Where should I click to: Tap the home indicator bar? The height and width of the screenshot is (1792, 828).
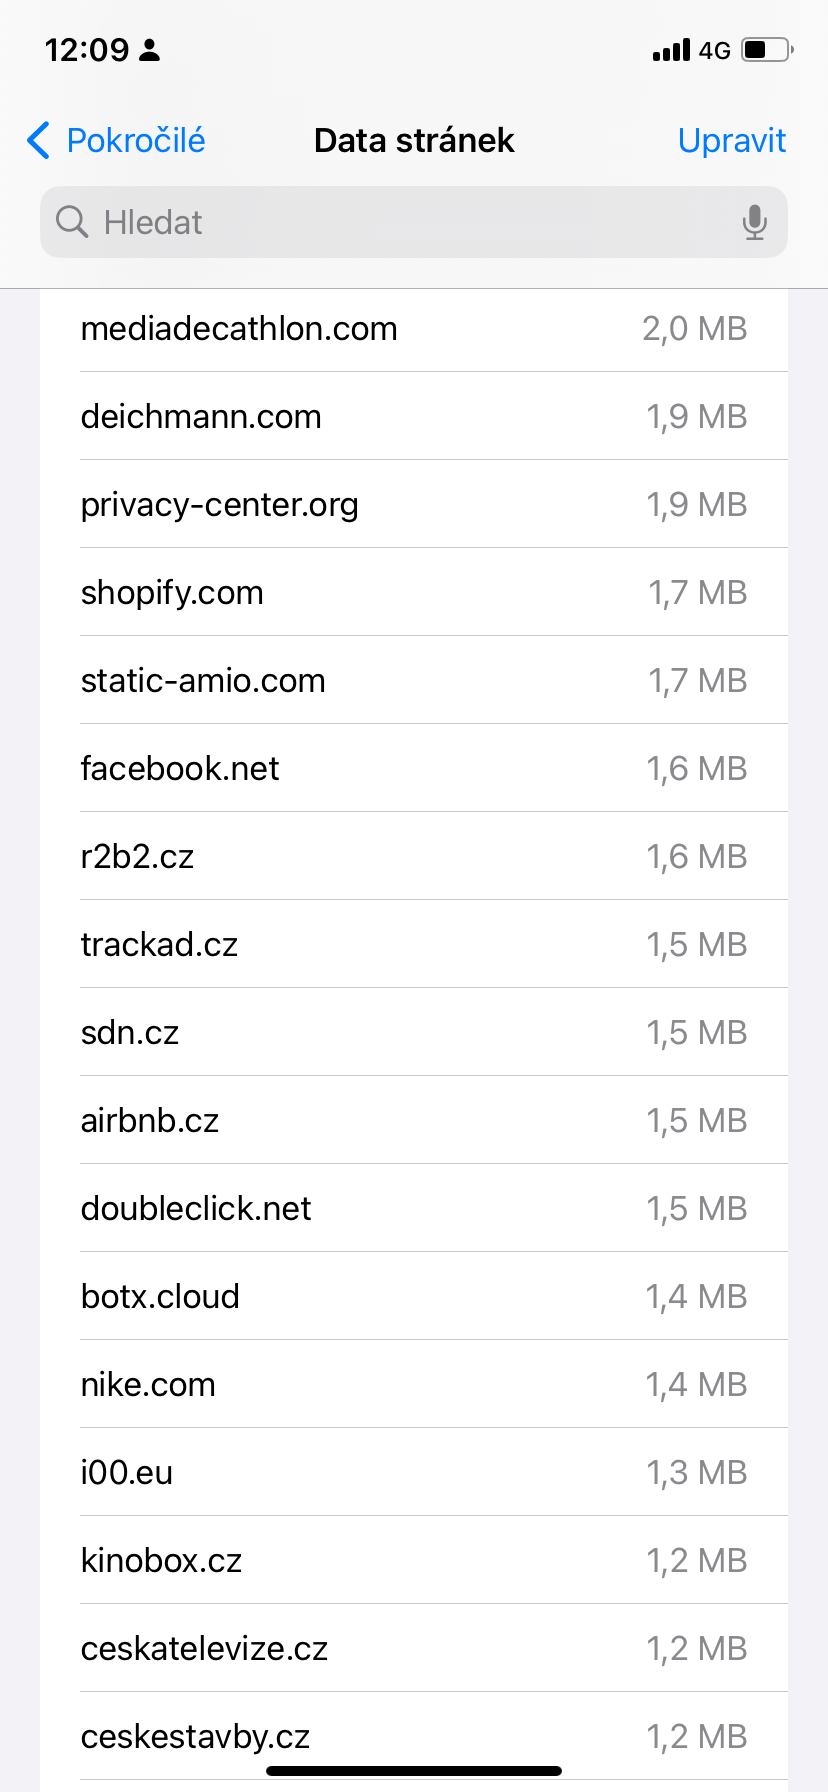click(414, 1771)
